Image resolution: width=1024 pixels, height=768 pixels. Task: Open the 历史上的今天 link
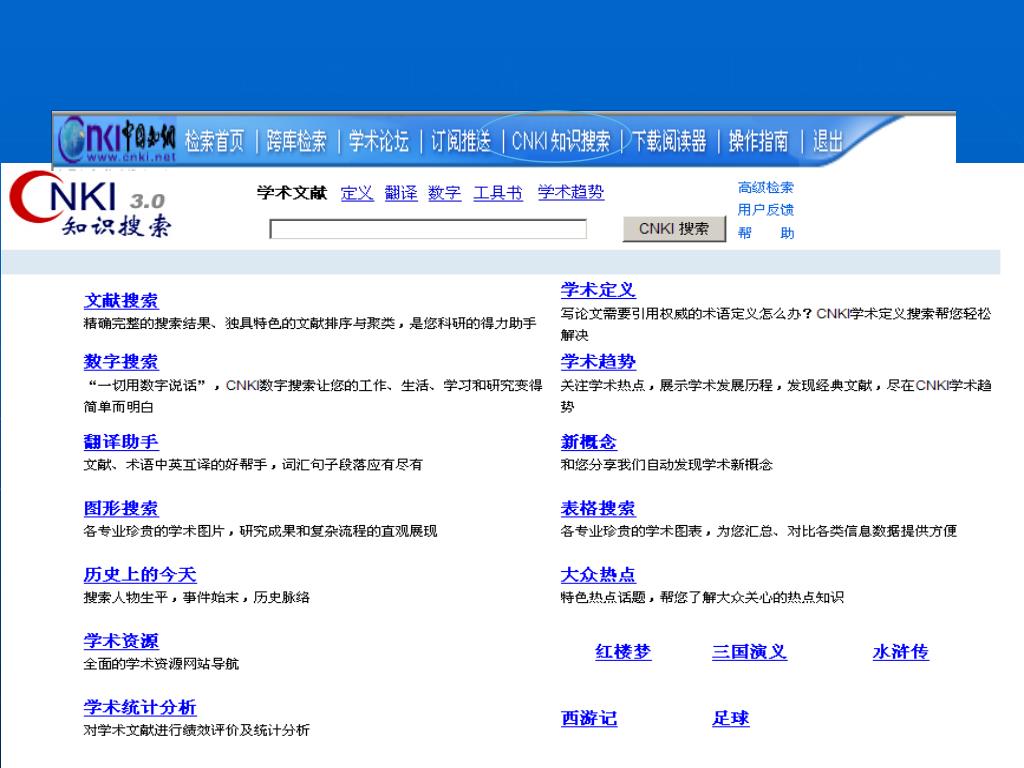click(x=140, y=575)
